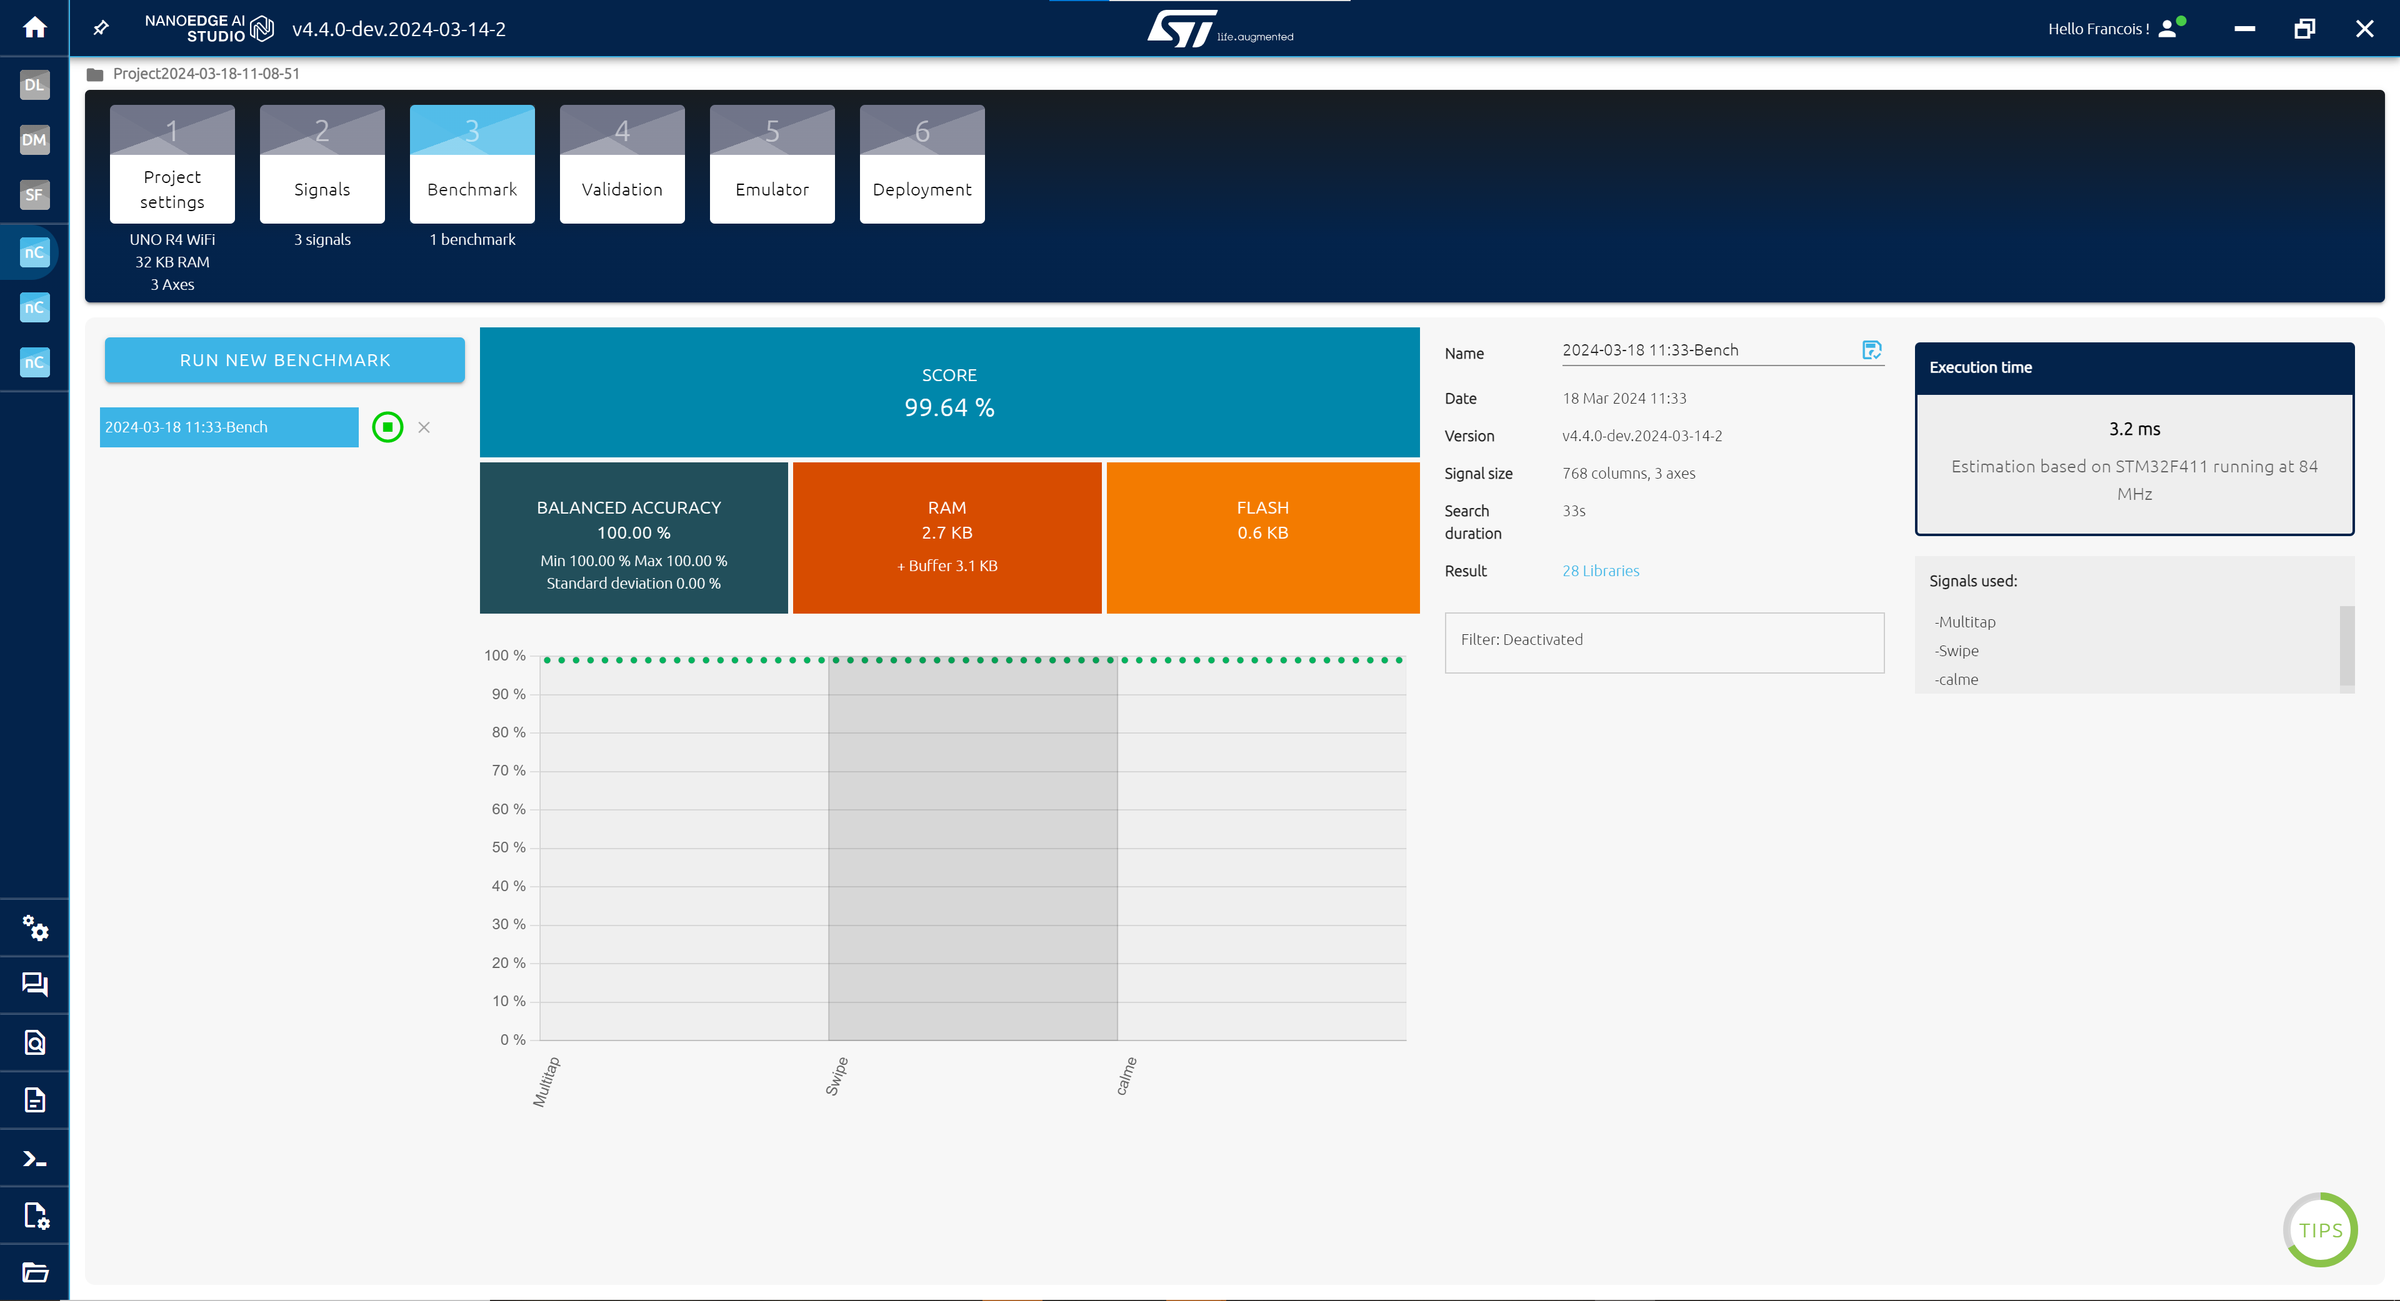Open the terminal console icon in sidebar
This screenshot has width=2400, height=1301.
[35, 1159]
